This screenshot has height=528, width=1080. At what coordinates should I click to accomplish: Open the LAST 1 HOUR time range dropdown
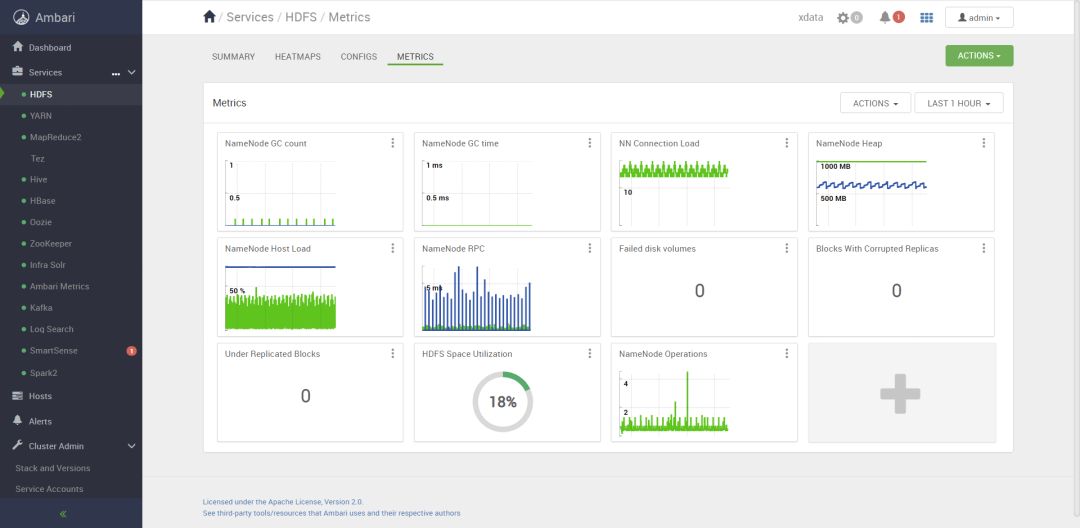pos(958,103)
